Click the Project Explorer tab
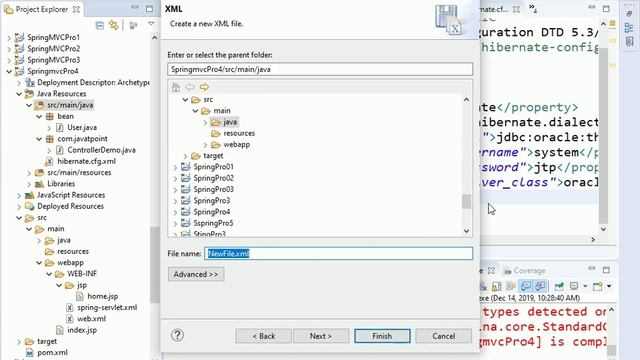 (x=42, y=9)
